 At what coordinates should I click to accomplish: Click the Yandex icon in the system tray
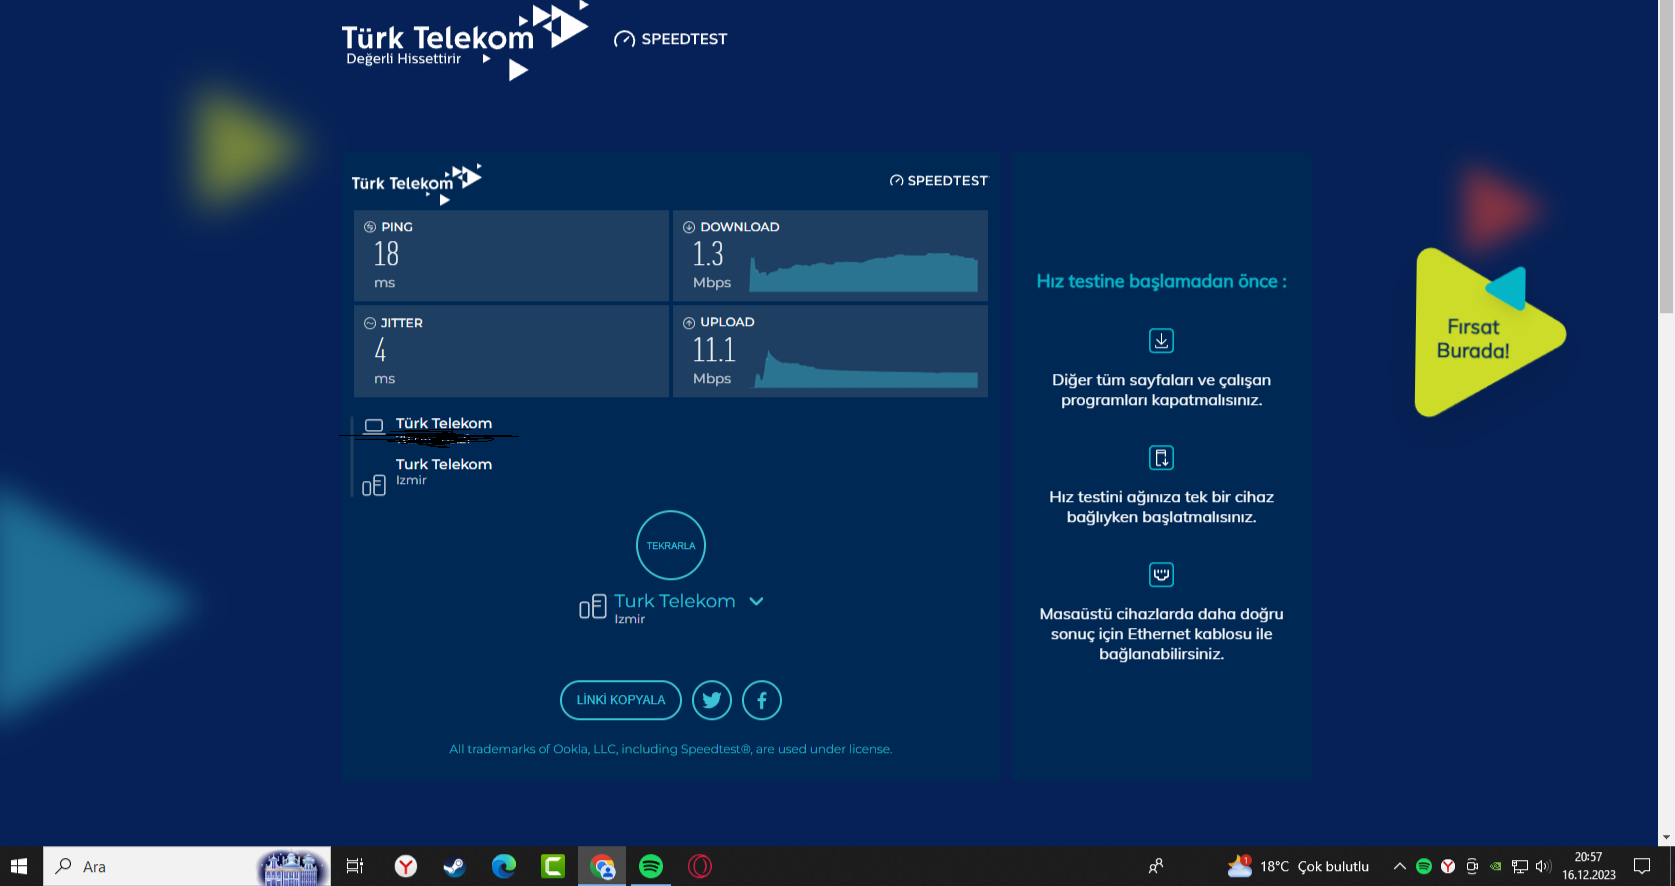(x=1448, y=866)
